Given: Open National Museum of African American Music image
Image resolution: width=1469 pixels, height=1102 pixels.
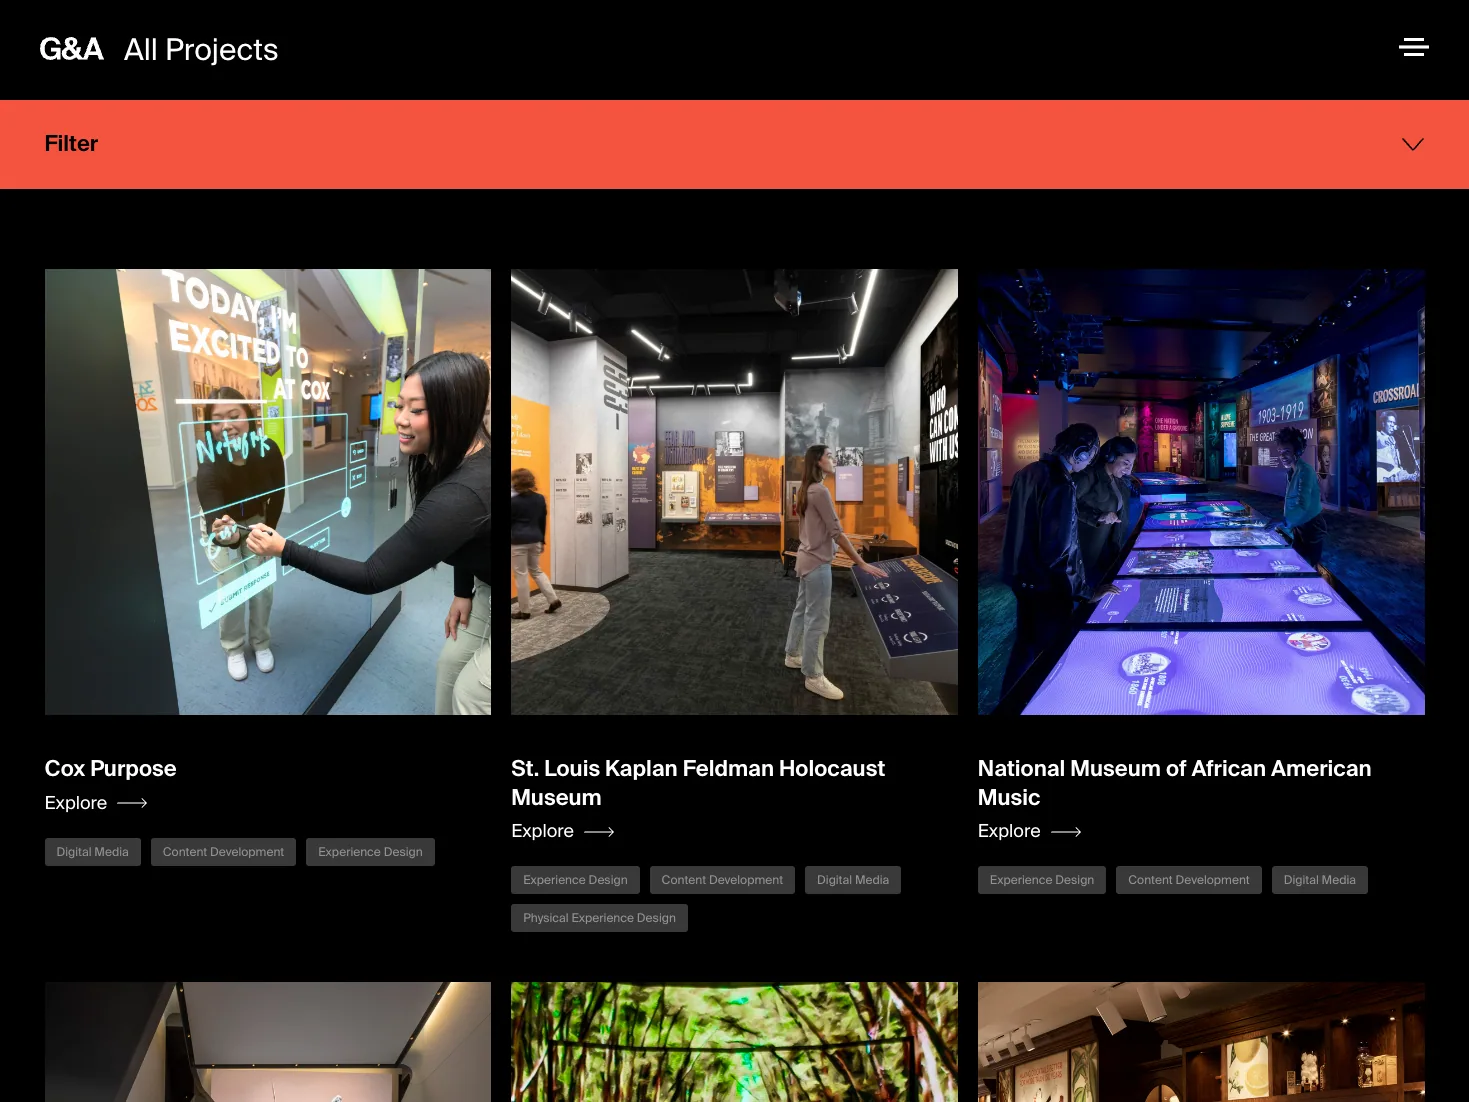Looking at the screenshot, I should click(x=1201, y=492).
